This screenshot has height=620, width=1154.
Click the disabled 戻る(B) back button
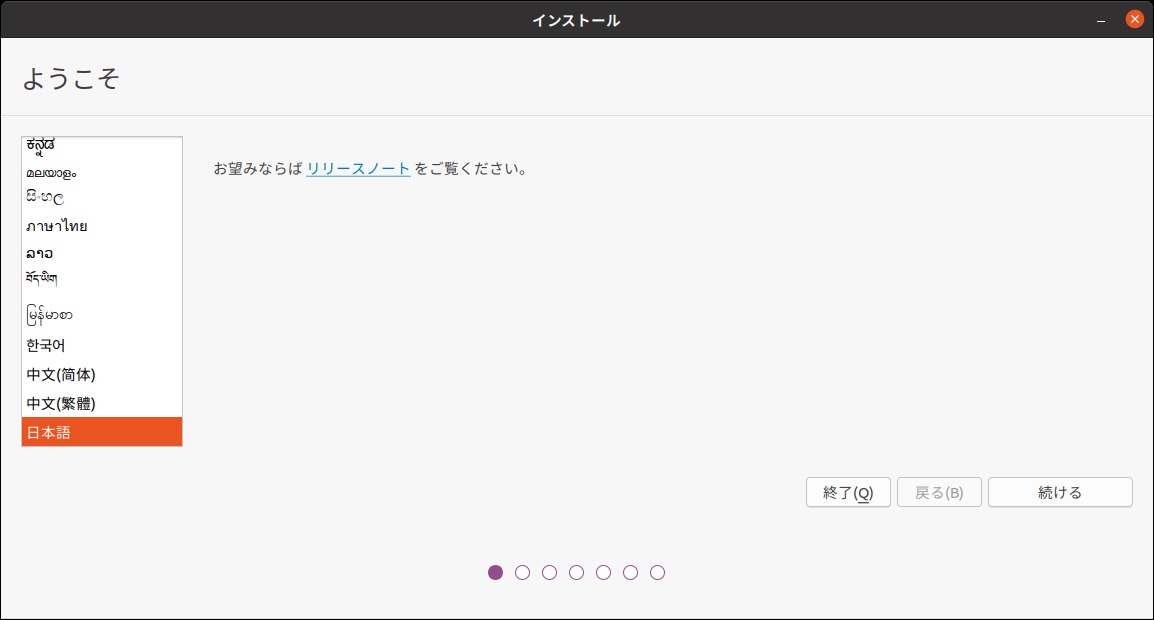(x=938, y=492)
